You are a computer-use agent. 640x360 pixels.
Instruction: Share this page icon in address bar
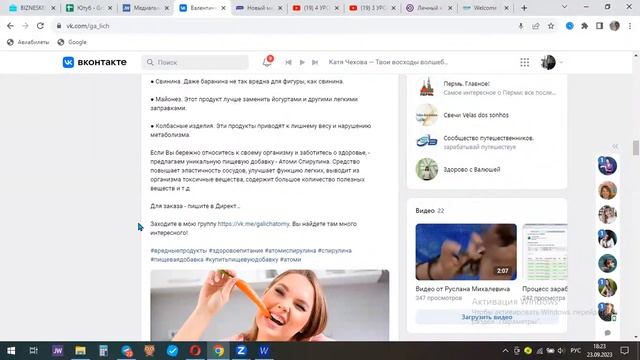(536, 26)
